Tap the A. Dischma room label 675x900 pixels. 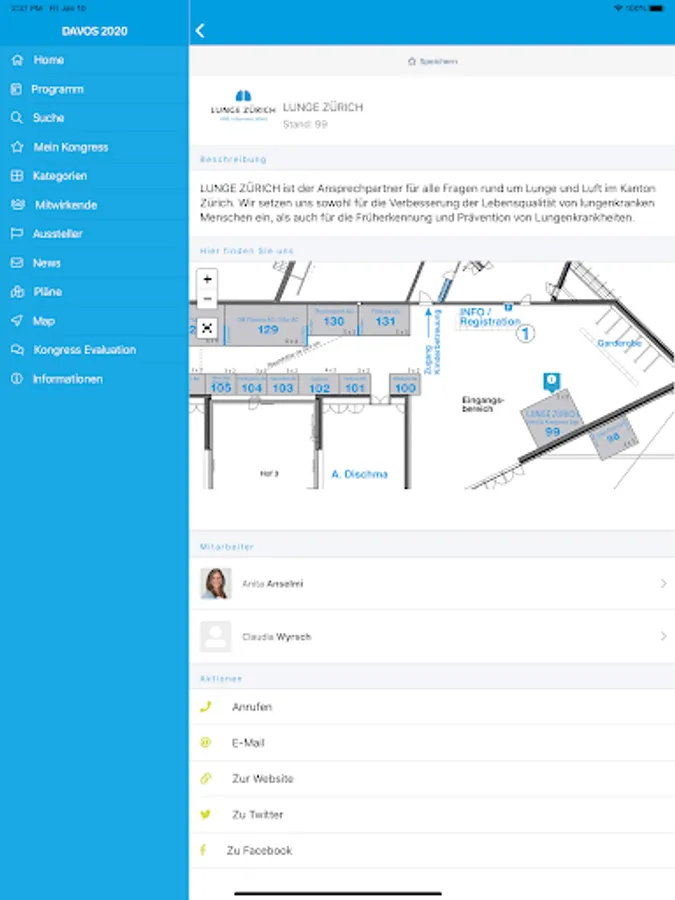coord(359,474)
